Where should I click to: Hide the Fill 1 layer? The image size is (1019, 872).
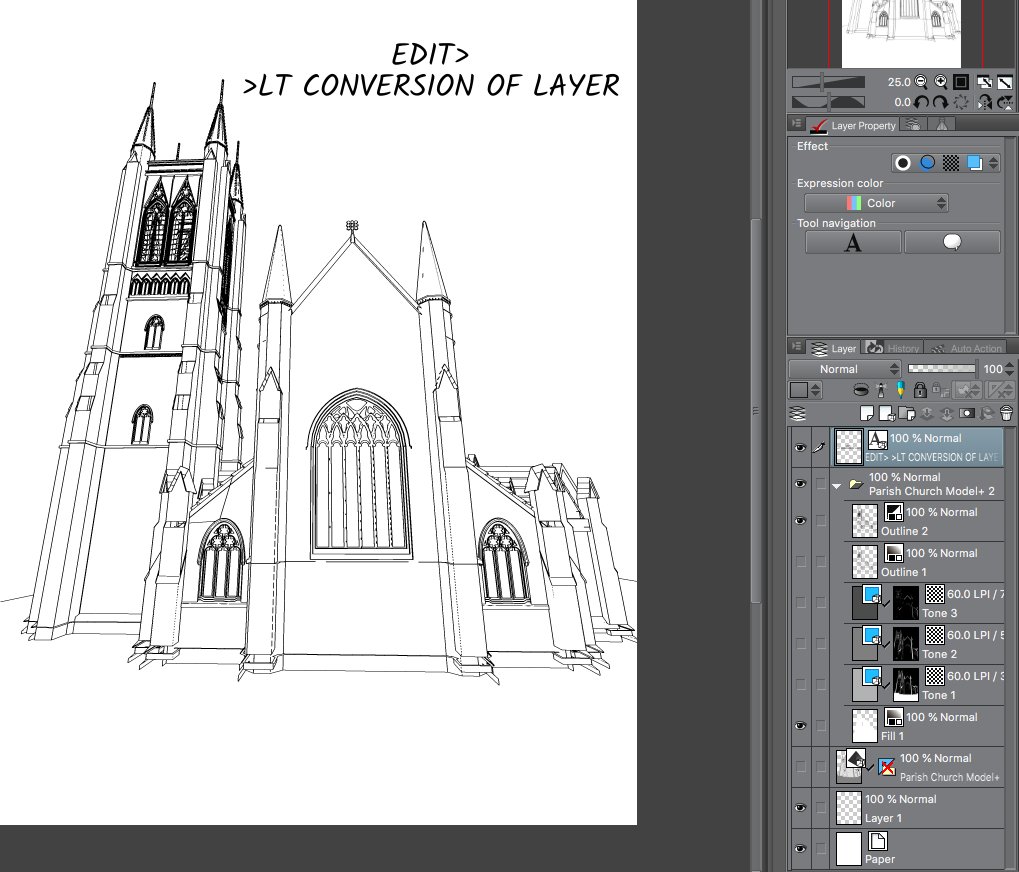[x=800, y=725]
